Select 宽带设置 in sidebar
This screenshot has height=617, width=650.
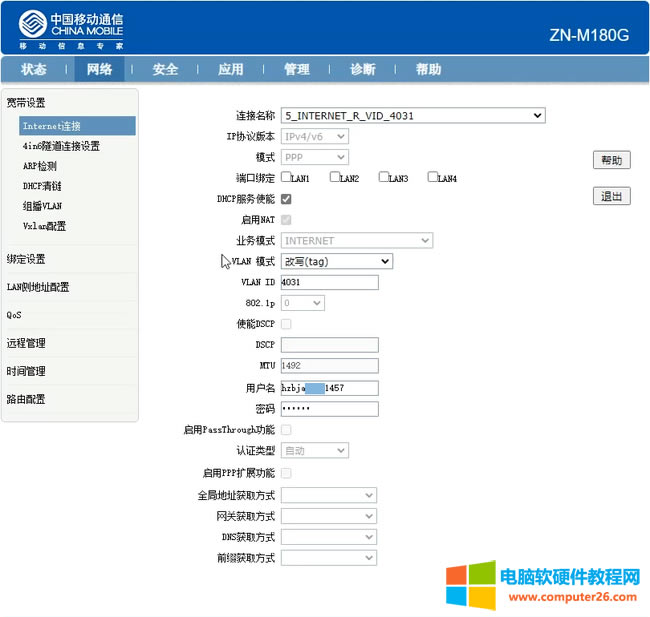point(26,102)
